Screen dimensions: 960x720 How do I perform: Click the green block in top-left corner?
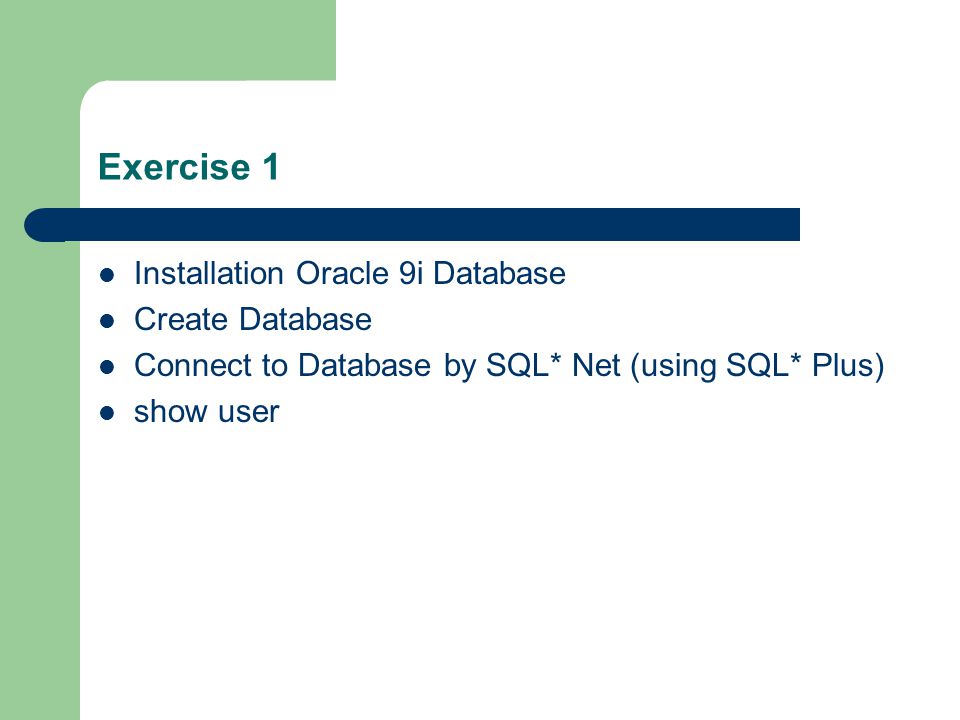[x=168, y=40]
